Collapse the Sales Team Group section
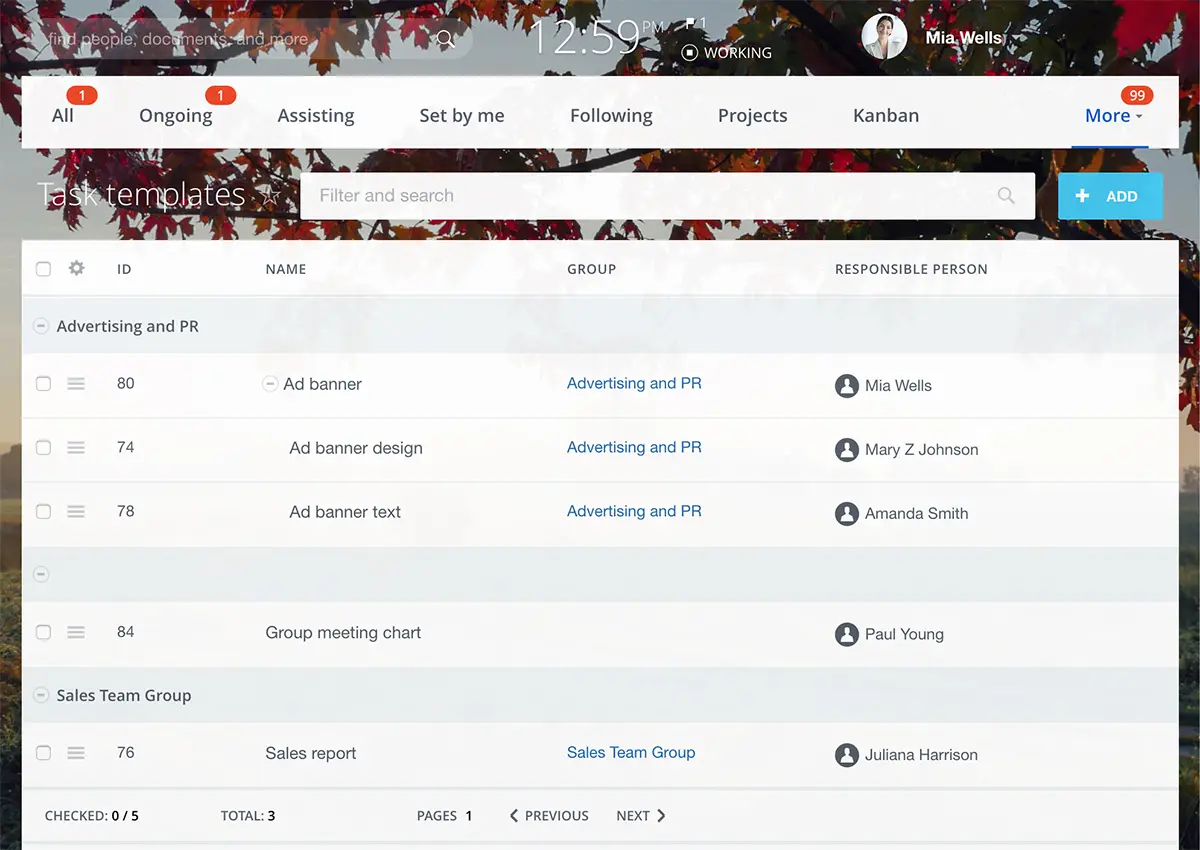The height and width of the screenshot is (850, 1200). click(x=41, y=695)
